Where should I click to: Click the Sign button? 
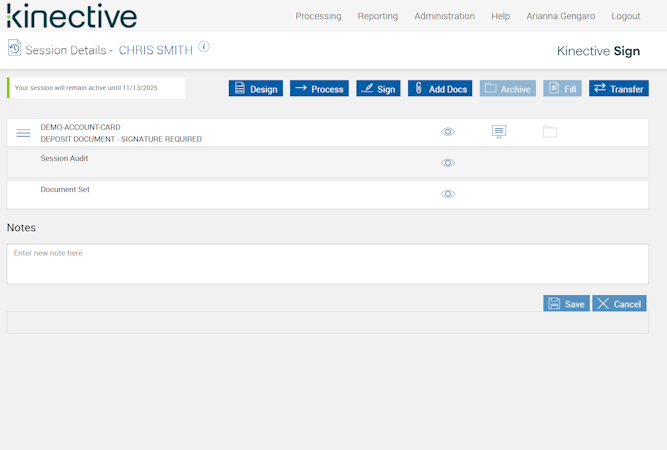[378, 88]
